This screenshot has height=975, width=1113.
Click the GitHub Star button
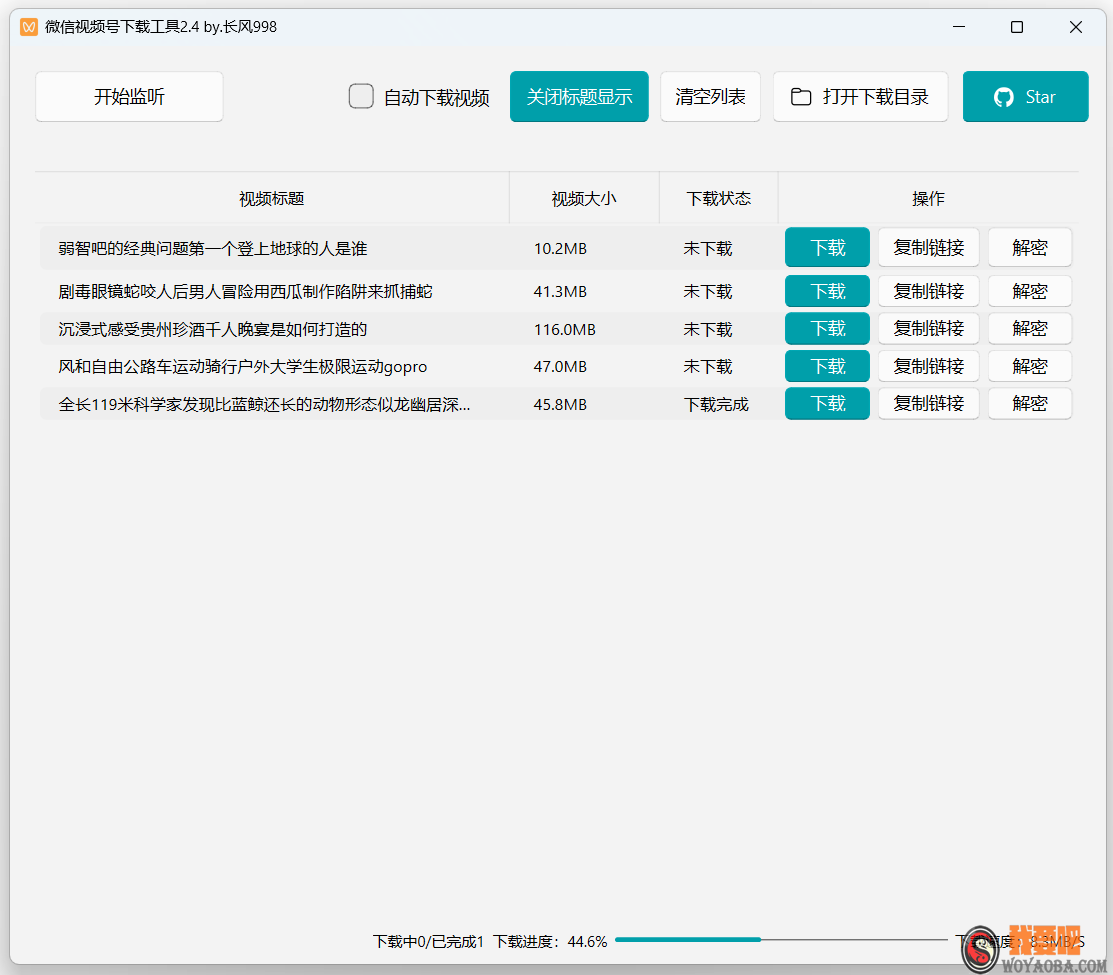[x=1025, y=97]
